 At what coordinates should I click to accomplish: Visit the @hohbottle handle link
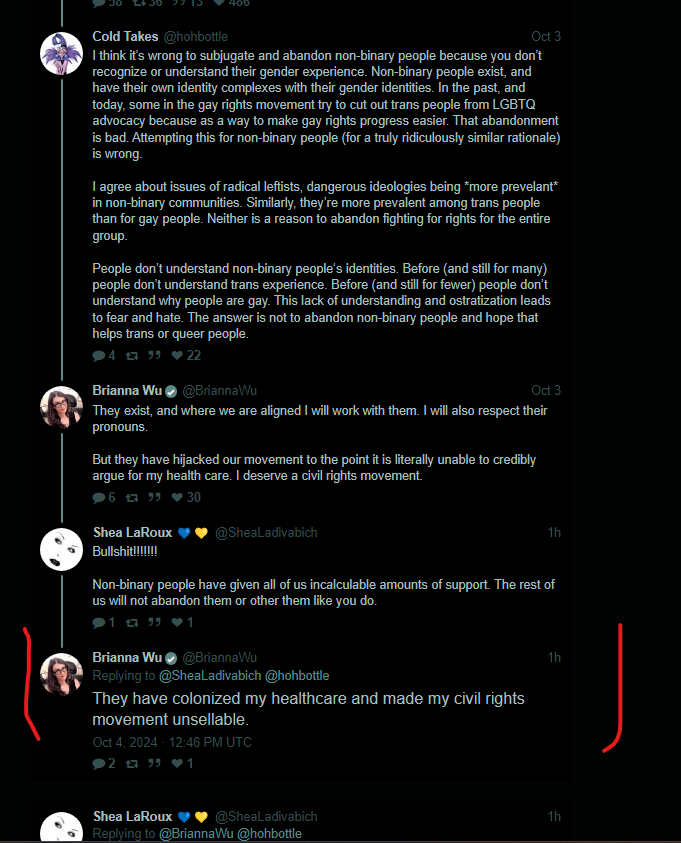(196, 37)
